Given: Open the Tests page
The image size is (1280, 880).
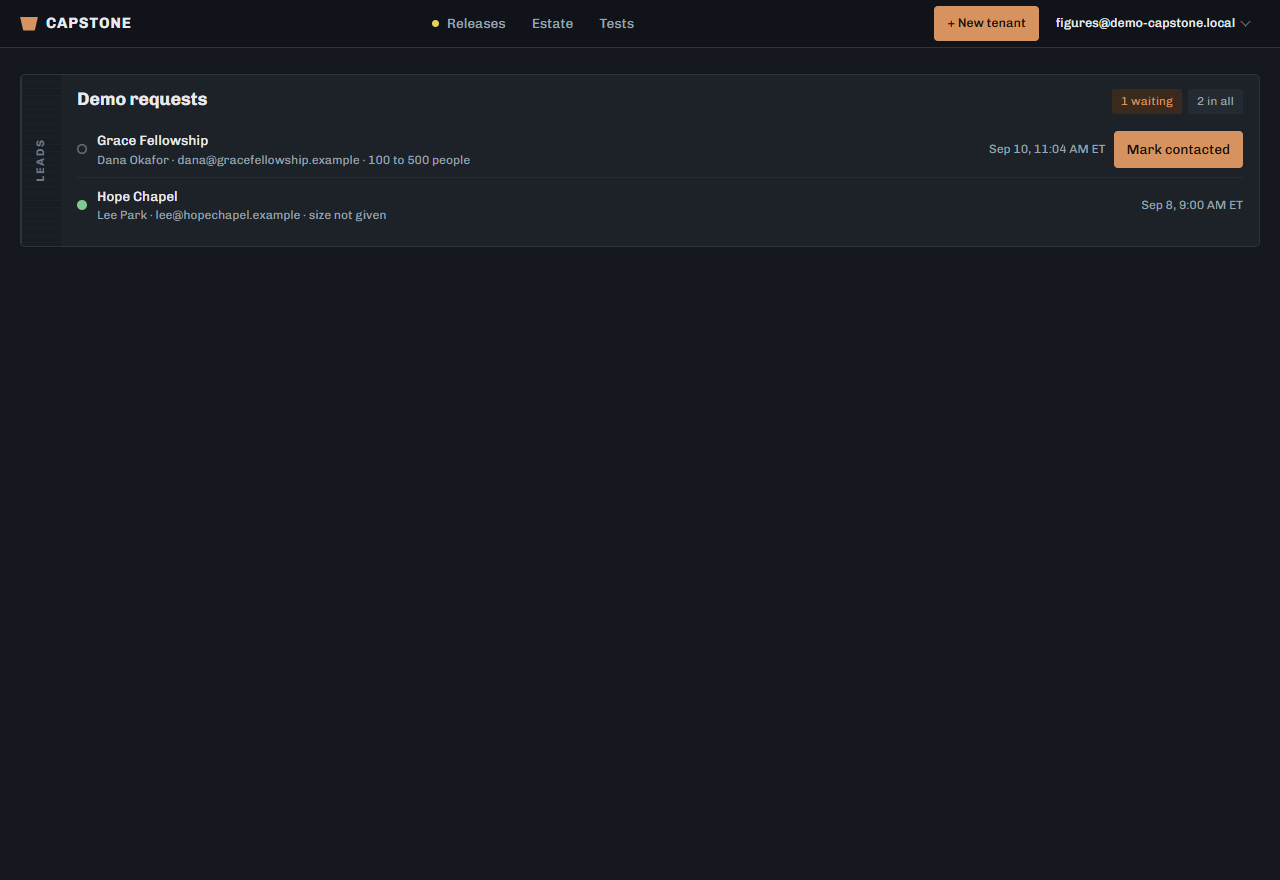Looking at the screenshot, I should [x=616, y=23].
